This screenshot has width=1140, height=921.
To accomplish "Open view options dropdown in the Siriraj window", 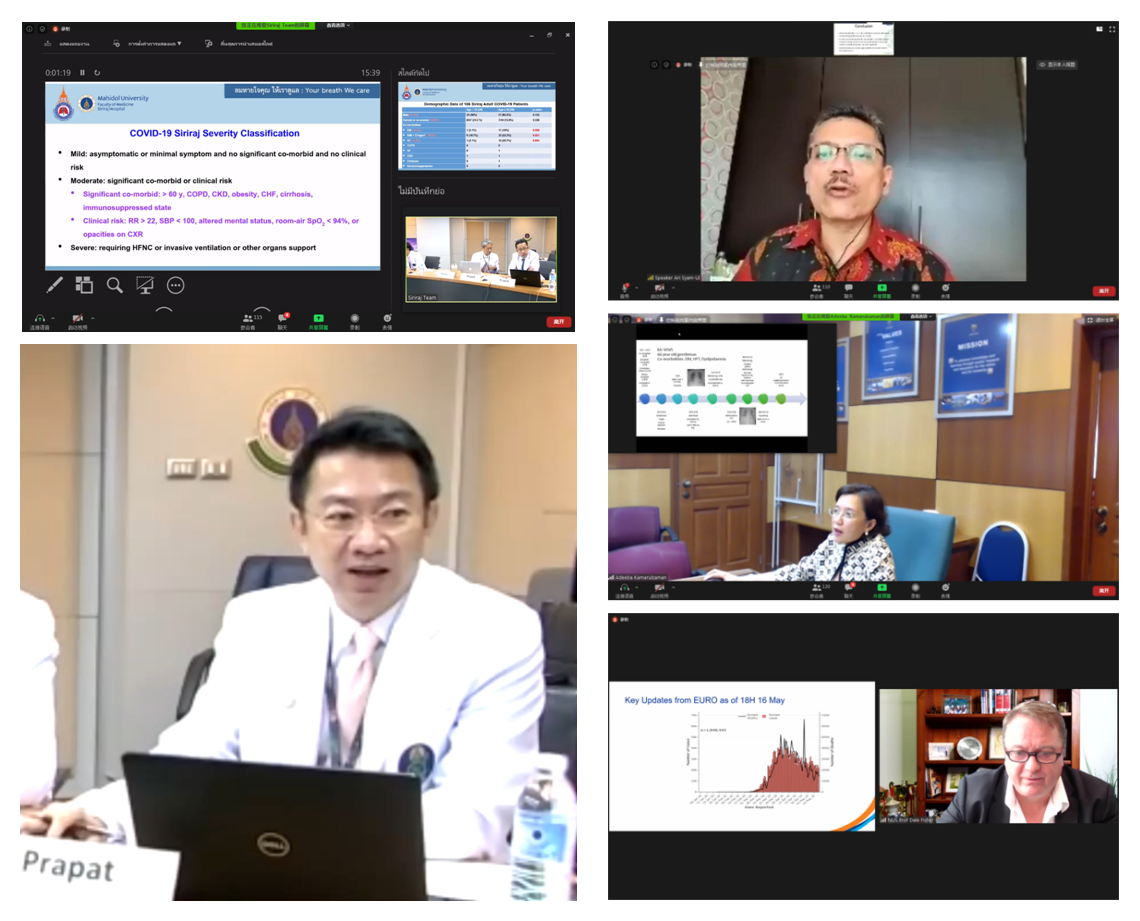I will click(x=338, y=25).
